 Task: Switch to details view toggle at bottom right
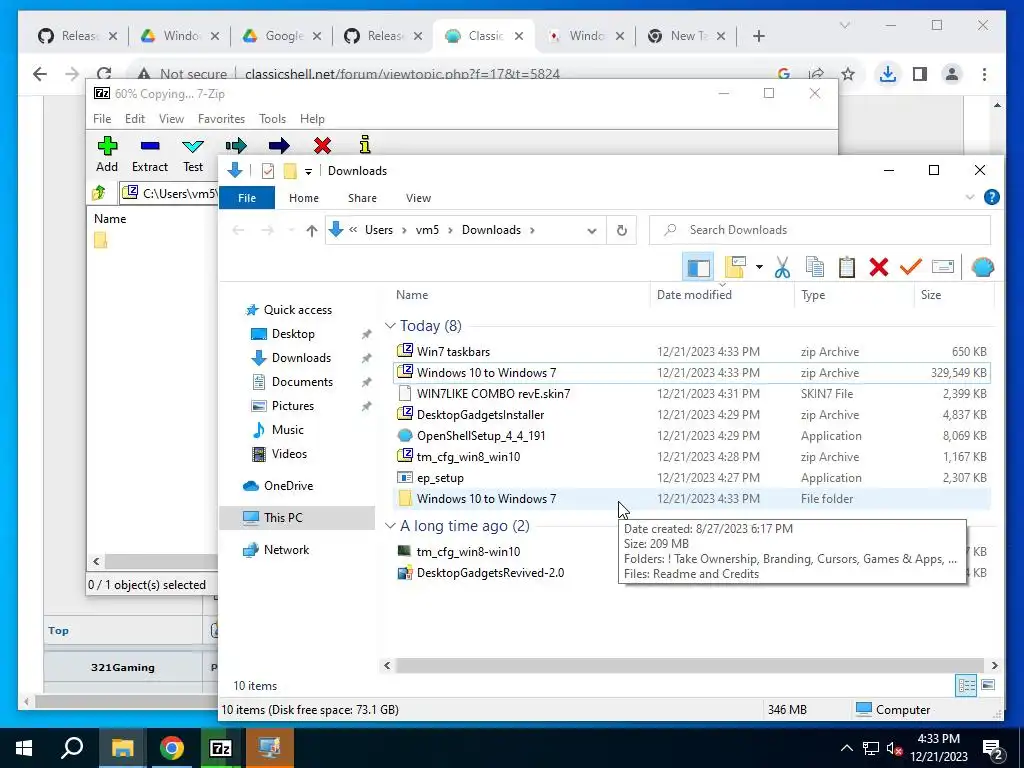(967, 685)
